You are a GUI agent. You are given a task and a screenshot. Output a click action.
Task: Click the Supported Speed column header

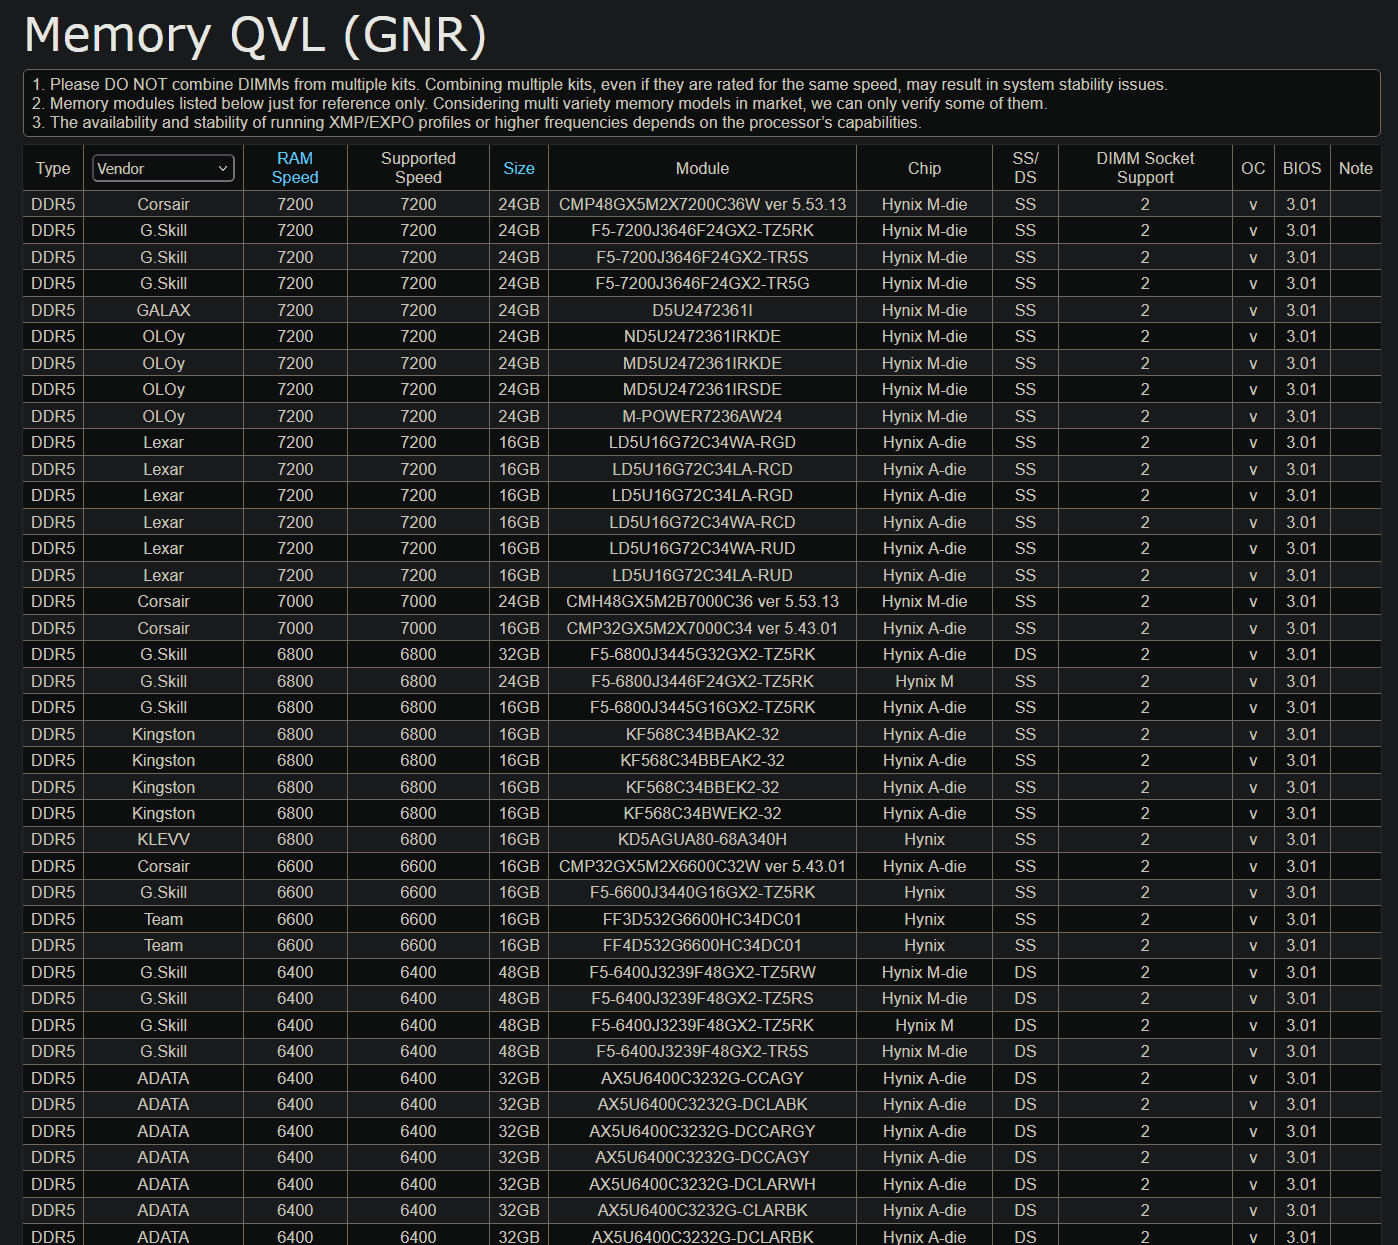(418, 168)
